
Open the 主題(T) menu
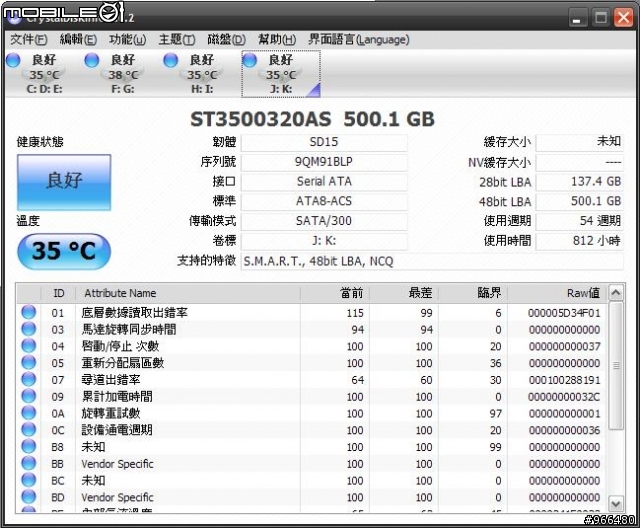[x=177, y=40]
